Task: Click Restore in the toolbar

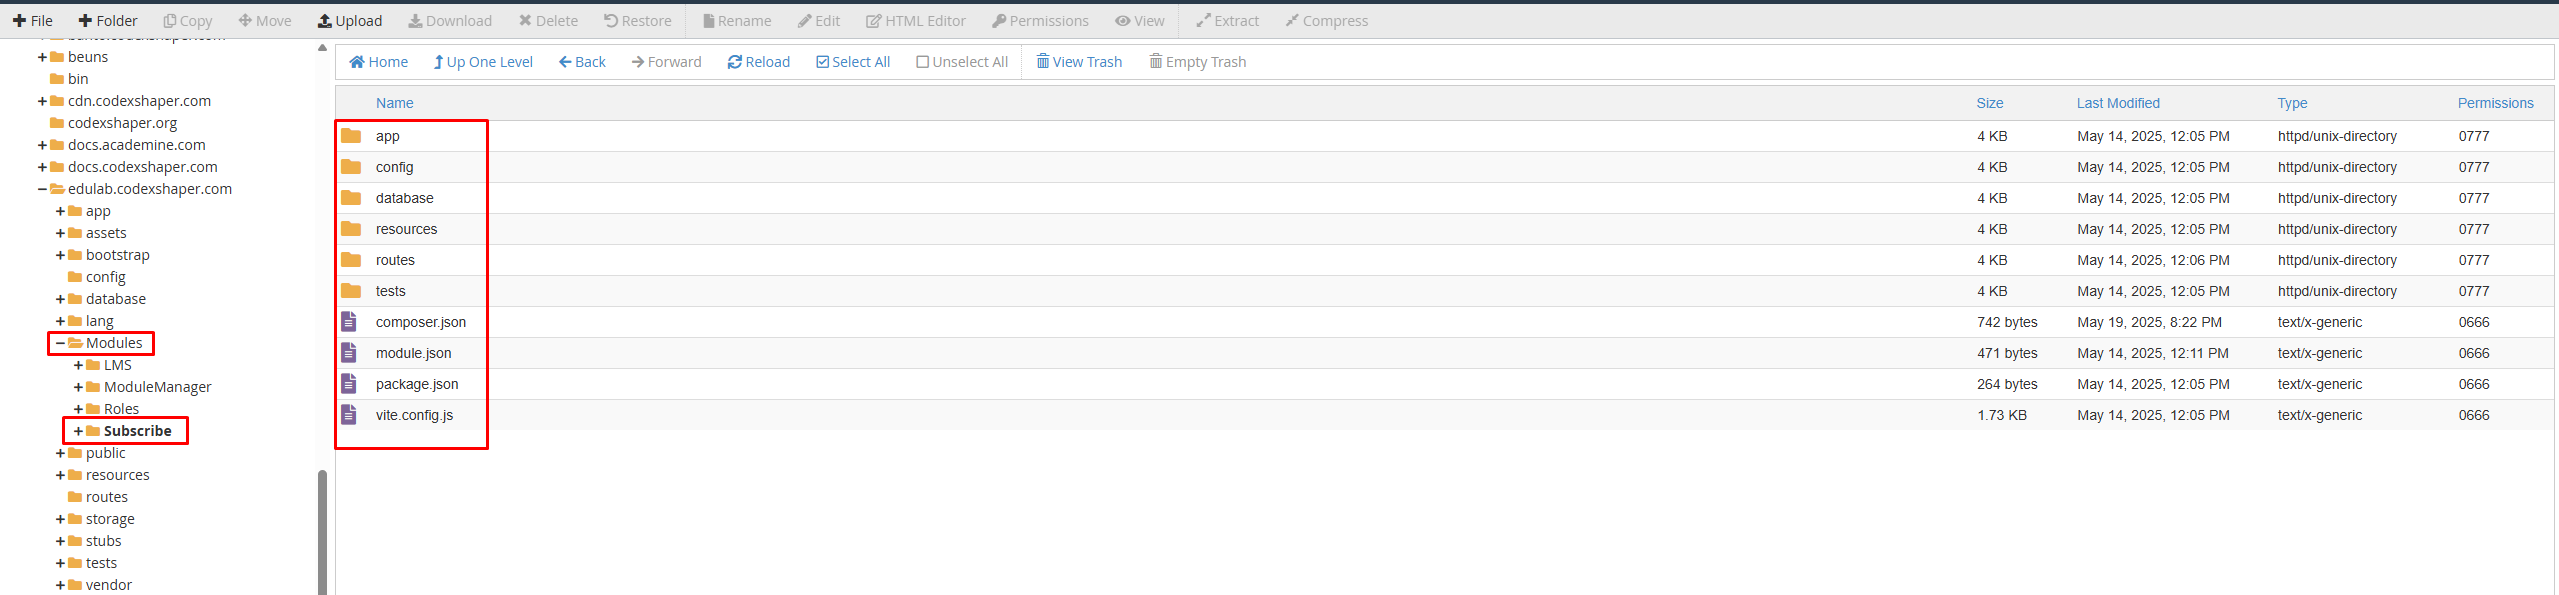Action: (x=638, y=20)
